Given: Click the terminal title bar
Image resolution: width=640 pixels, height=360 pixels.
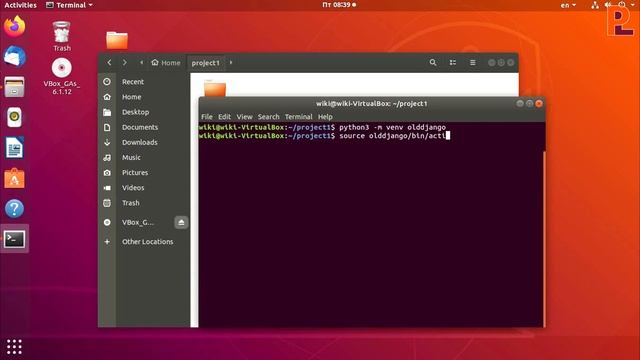Looking at the screenshot, I should (371, 104).
